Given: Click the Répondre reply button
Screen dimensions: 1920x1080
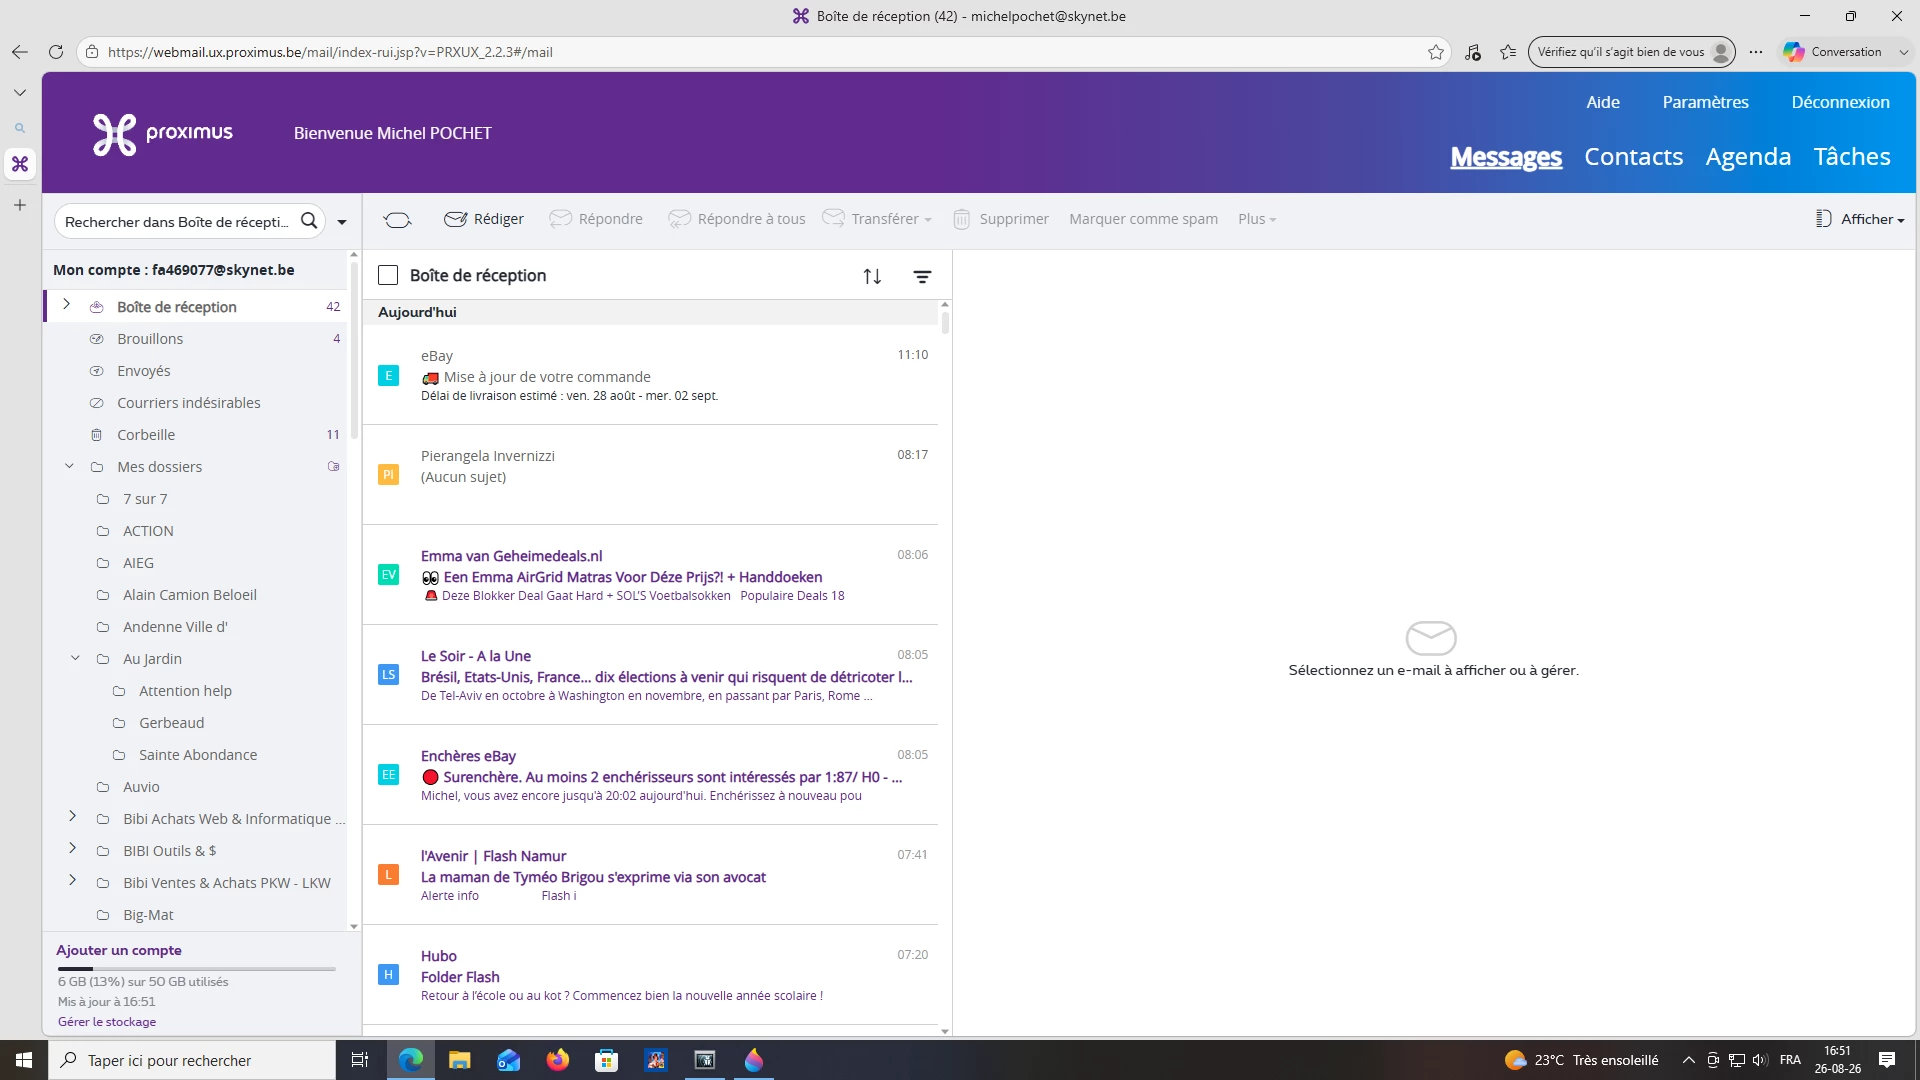Looking at the screenshot, I should pos(596,219).
